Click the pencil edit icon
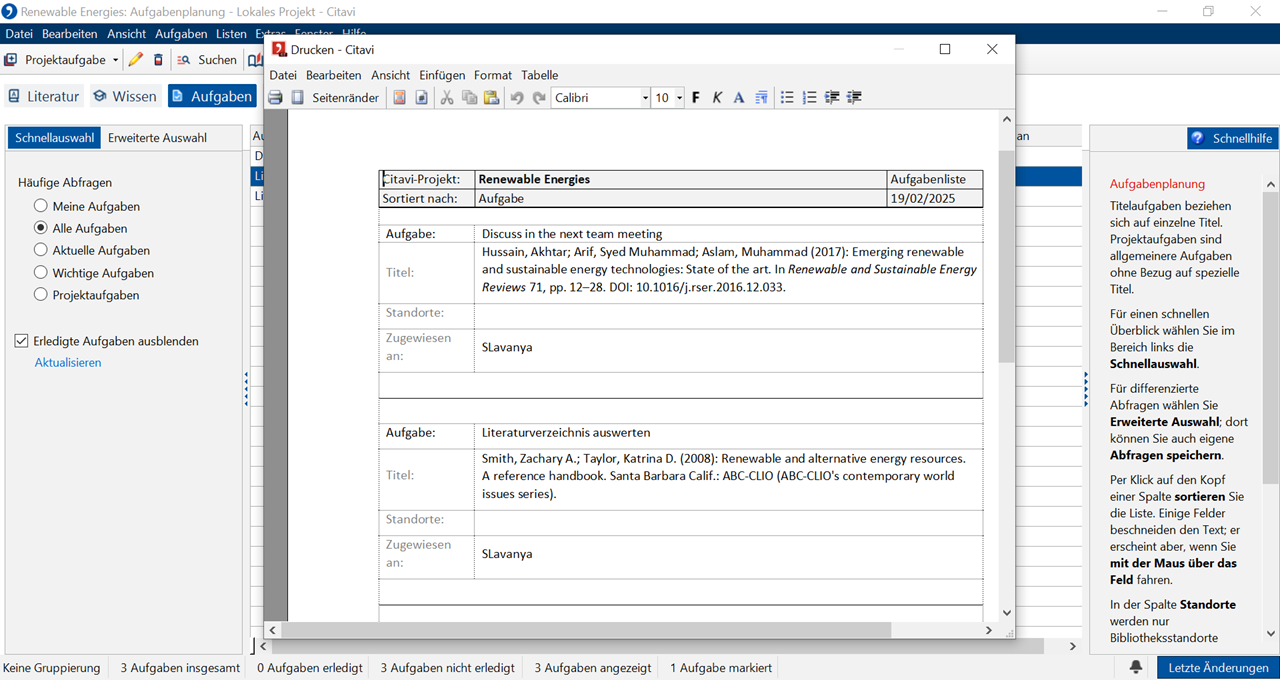This screenshot has height=680, width=1280. click(136, 60)
